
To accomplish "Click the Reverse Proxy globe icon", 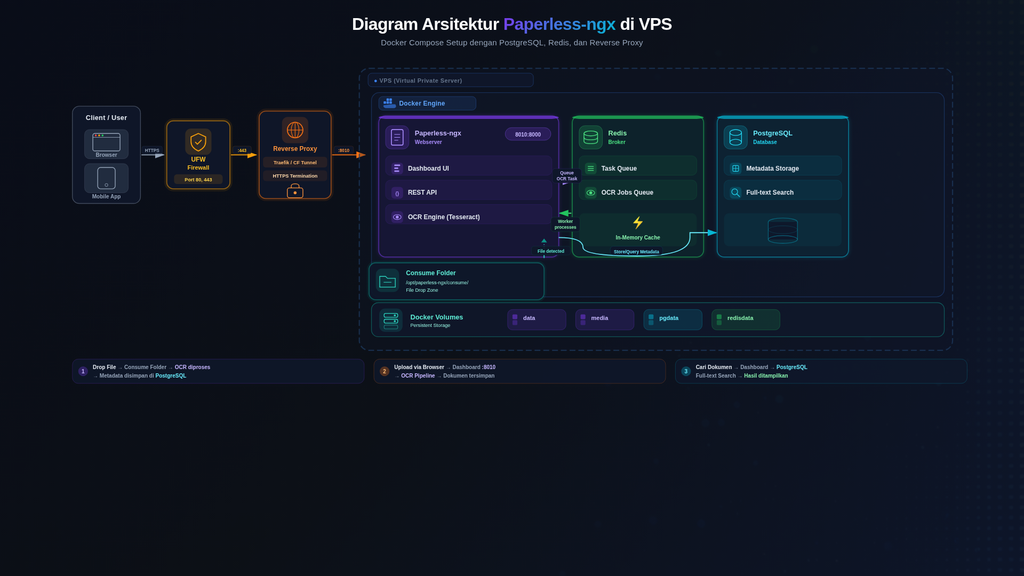I will (295, 130).
